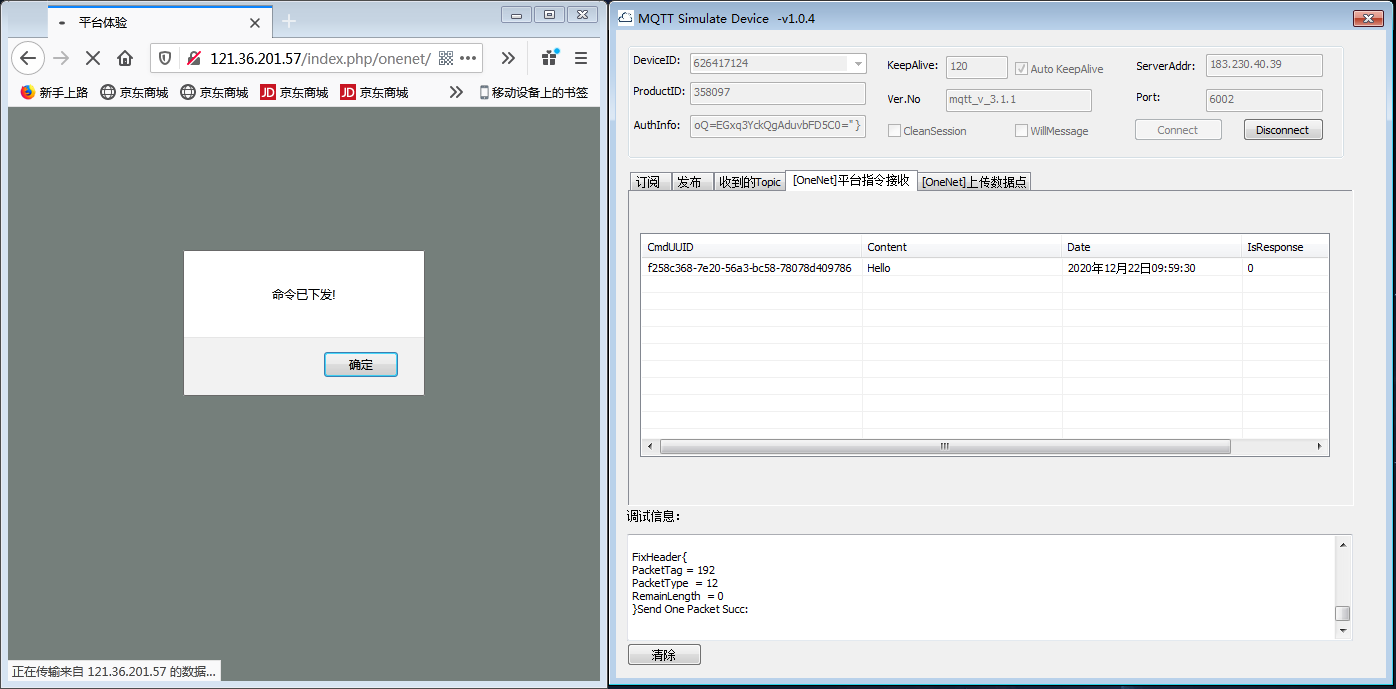
Task: Expand the toolbar overflow chevron menu
Action: point(508,58)
